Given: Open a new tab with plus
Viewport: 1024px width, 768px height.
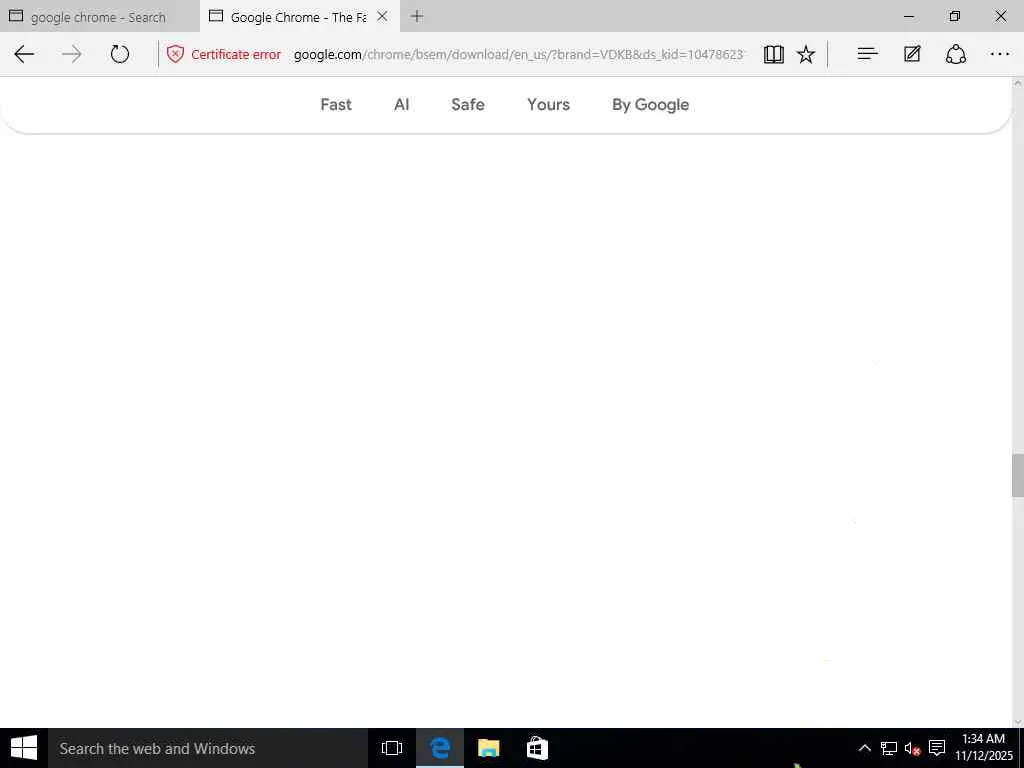Looking at the screenshot, I should pyautogui.click(x=417, y=16).
